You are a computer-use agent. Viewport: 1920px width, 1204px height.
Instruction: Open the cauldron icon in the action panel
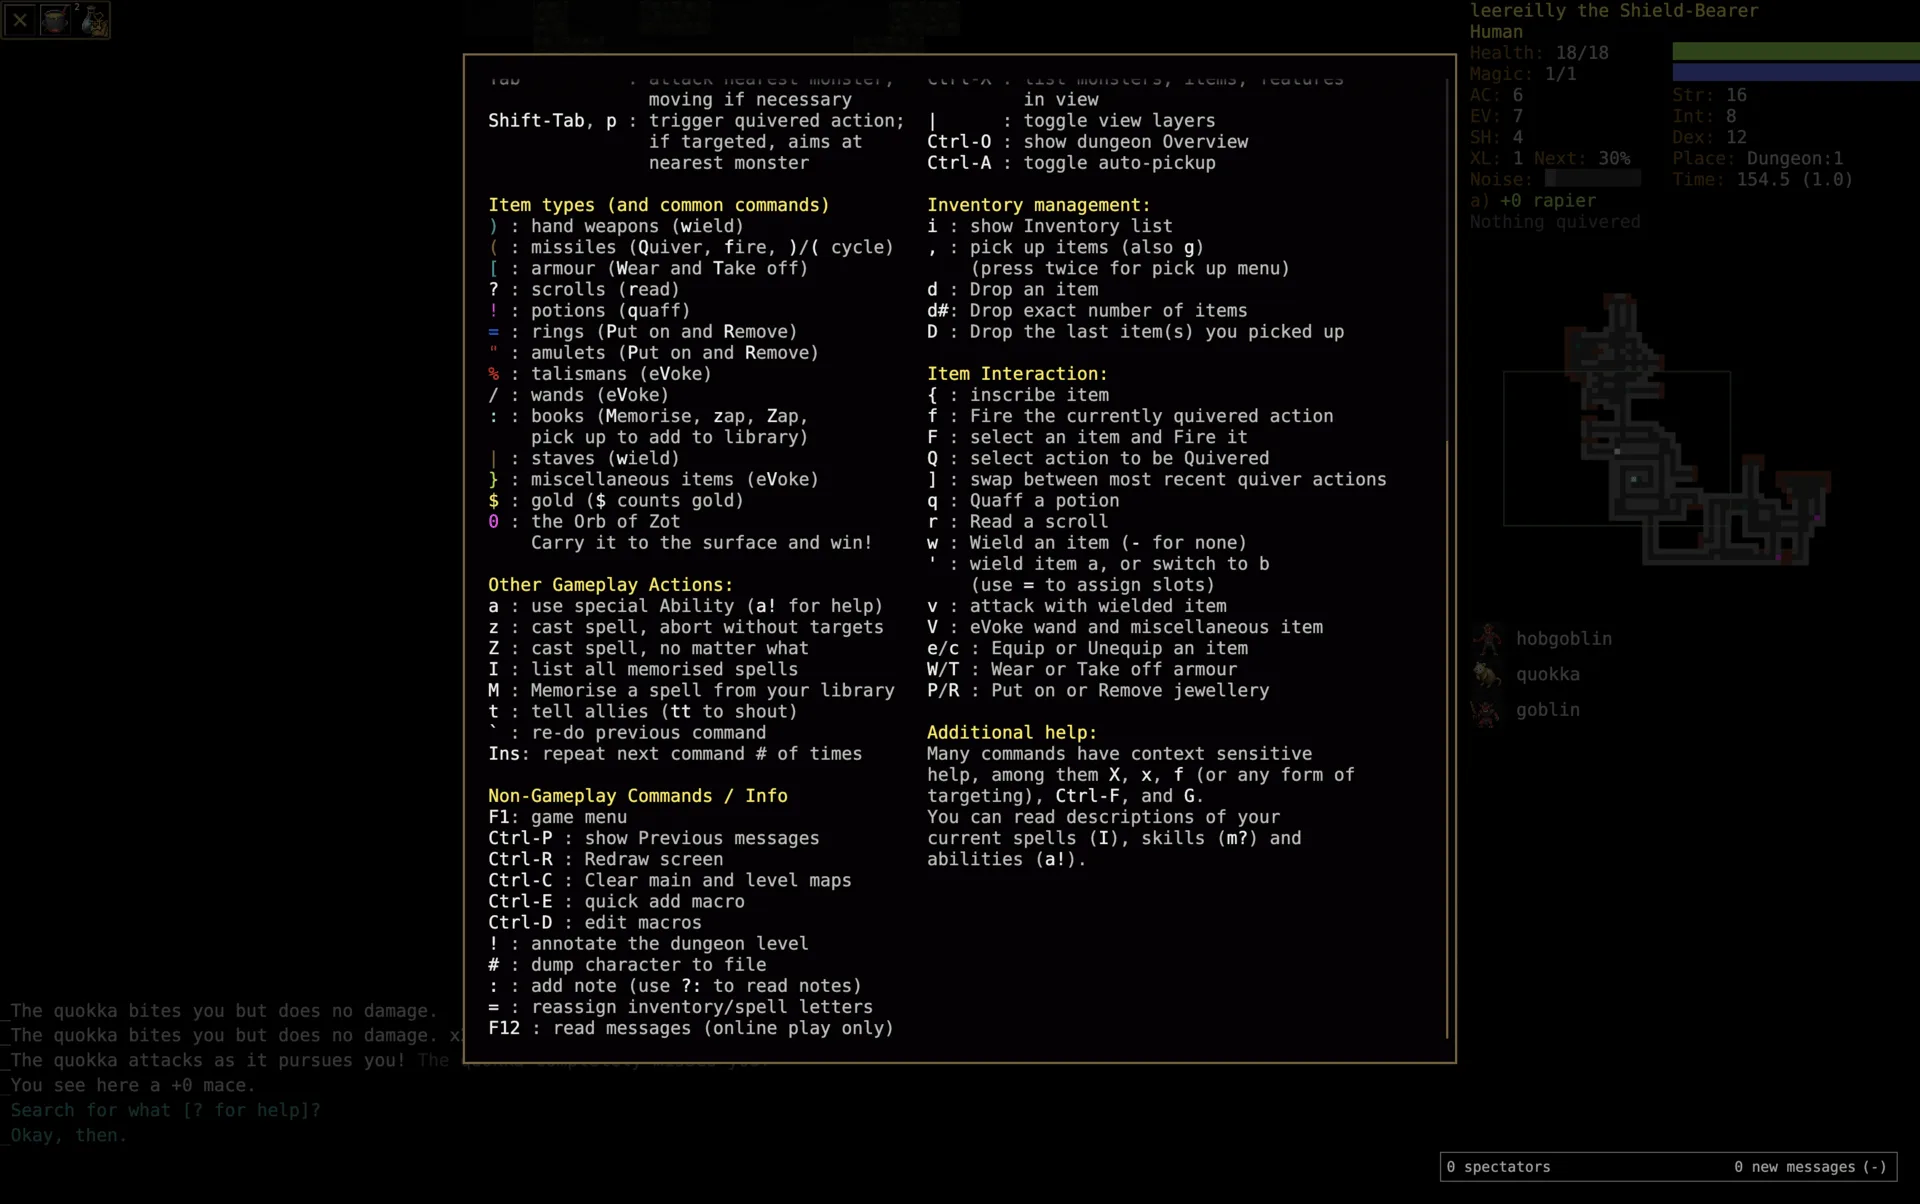tap(56, 20)
